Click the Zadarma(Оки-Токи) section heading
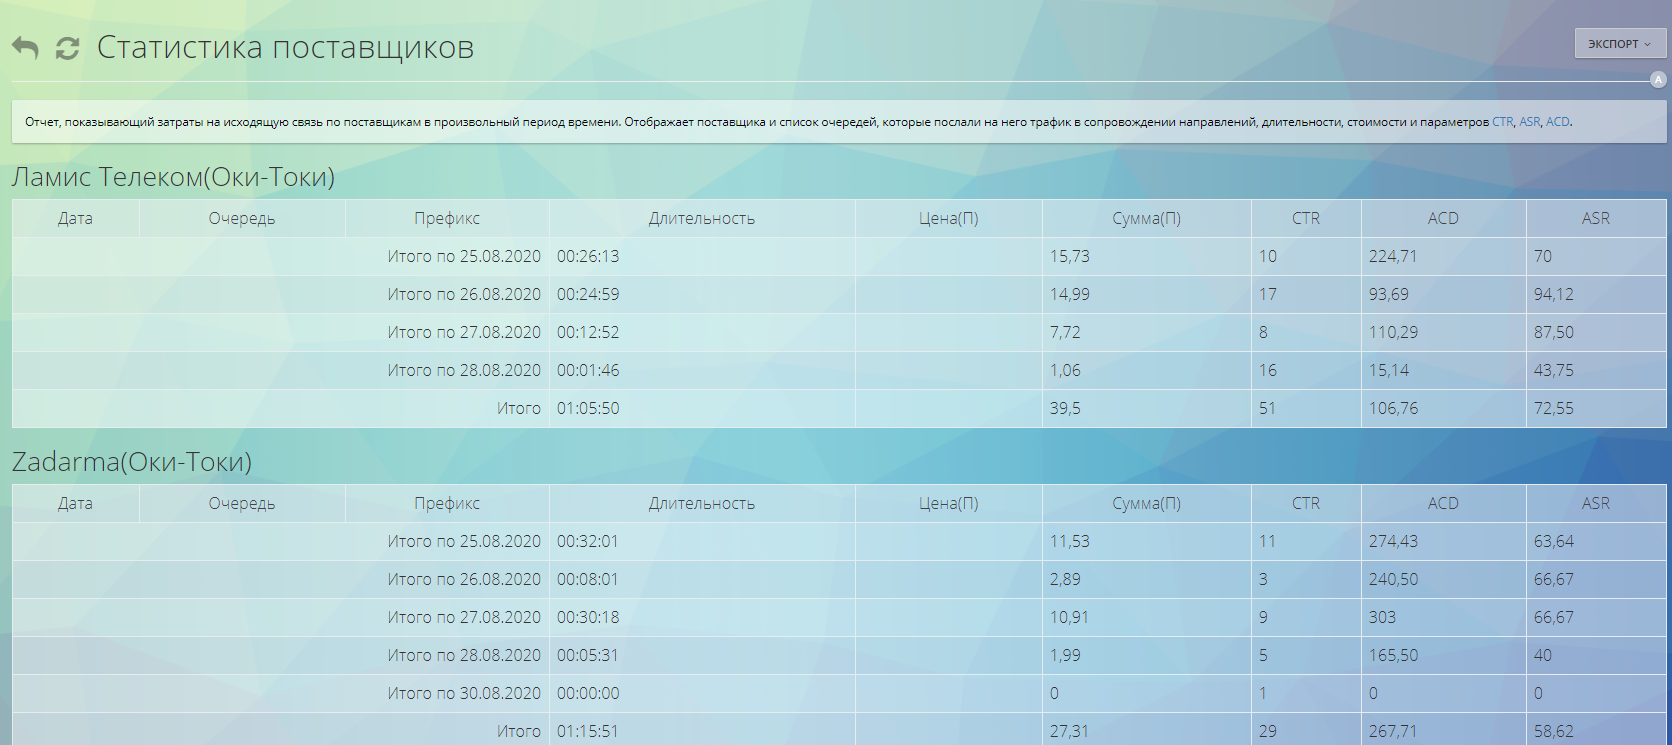The image size is (1672, 745). coord(132,462)
